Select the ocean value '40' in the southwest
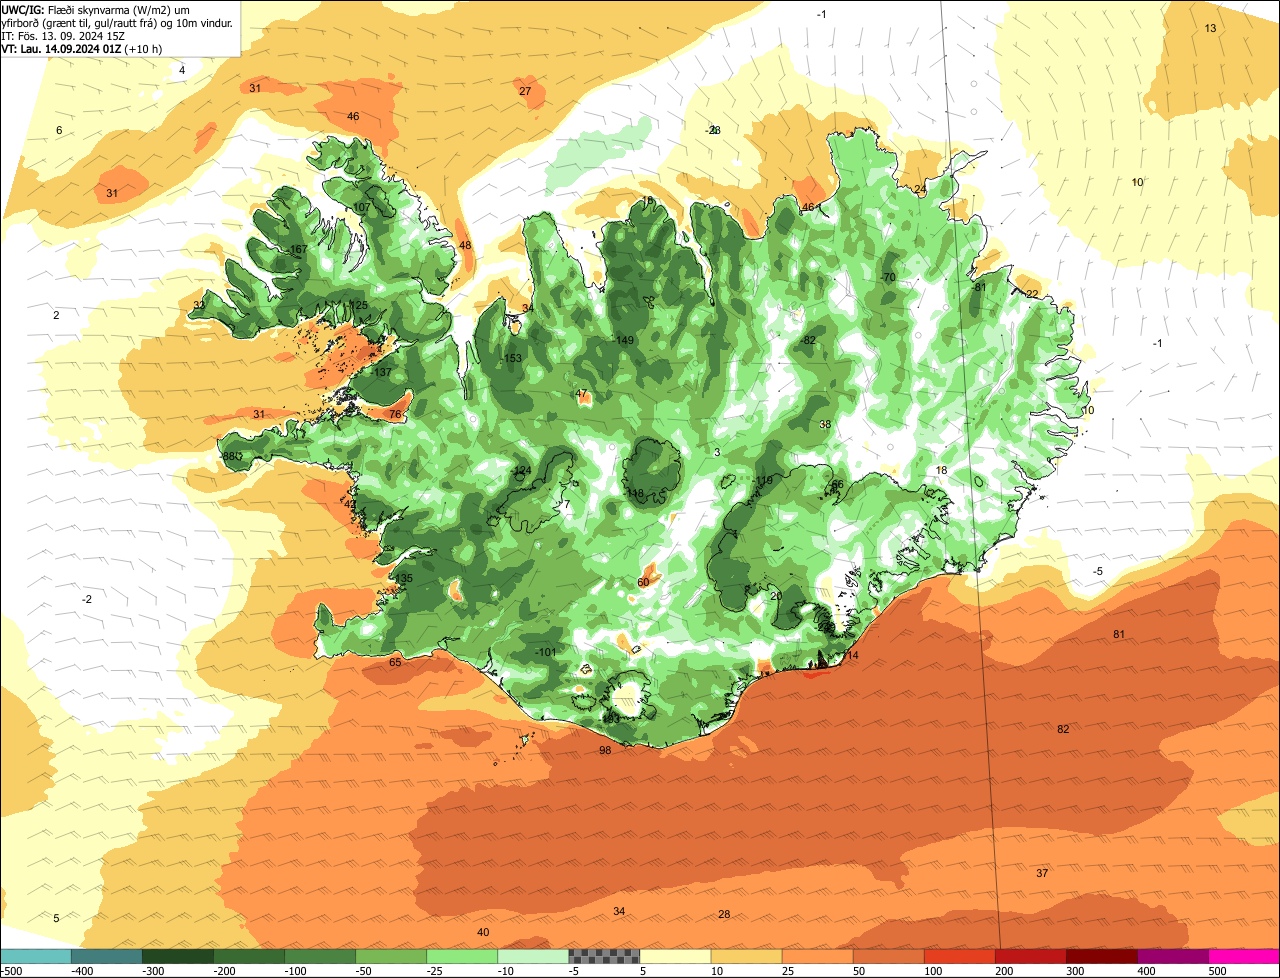 coord(483,932)
